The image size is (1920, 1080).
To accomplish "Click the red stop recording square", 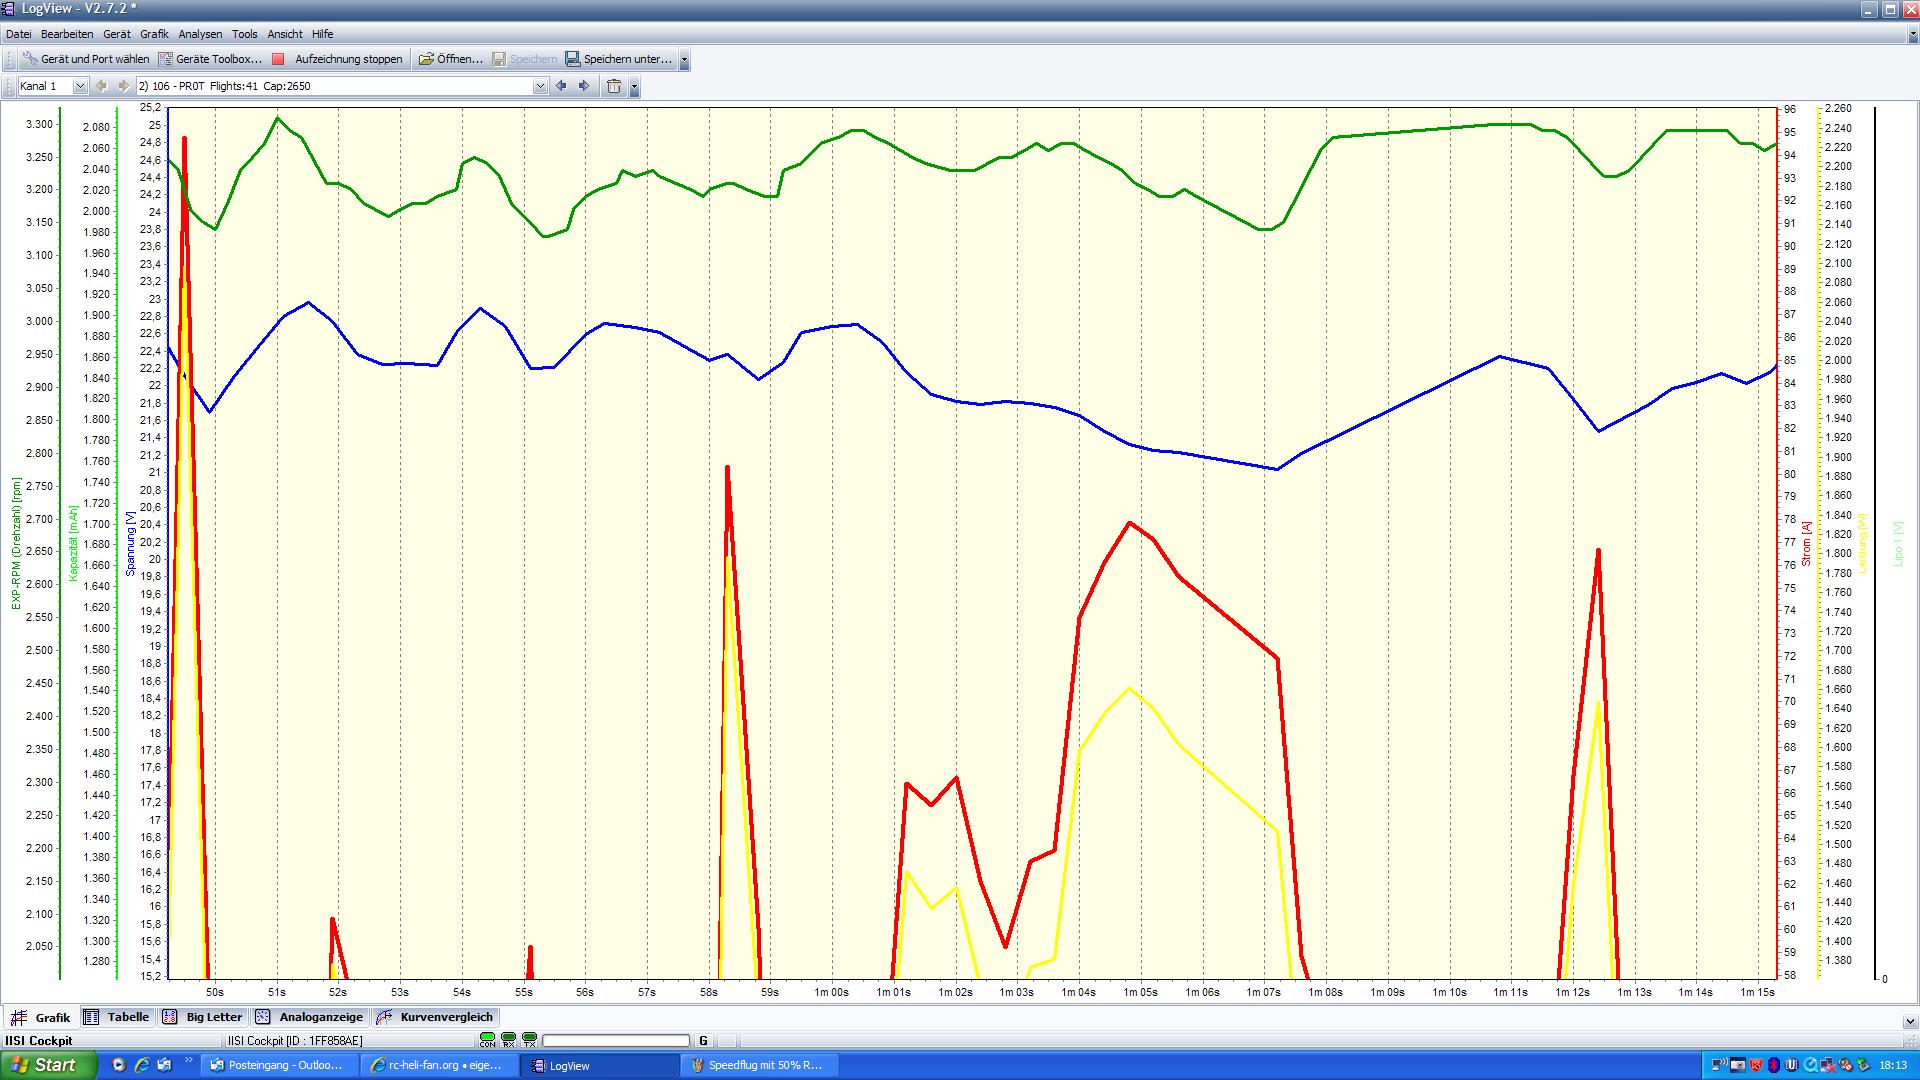I will click(x=279, y=59).
